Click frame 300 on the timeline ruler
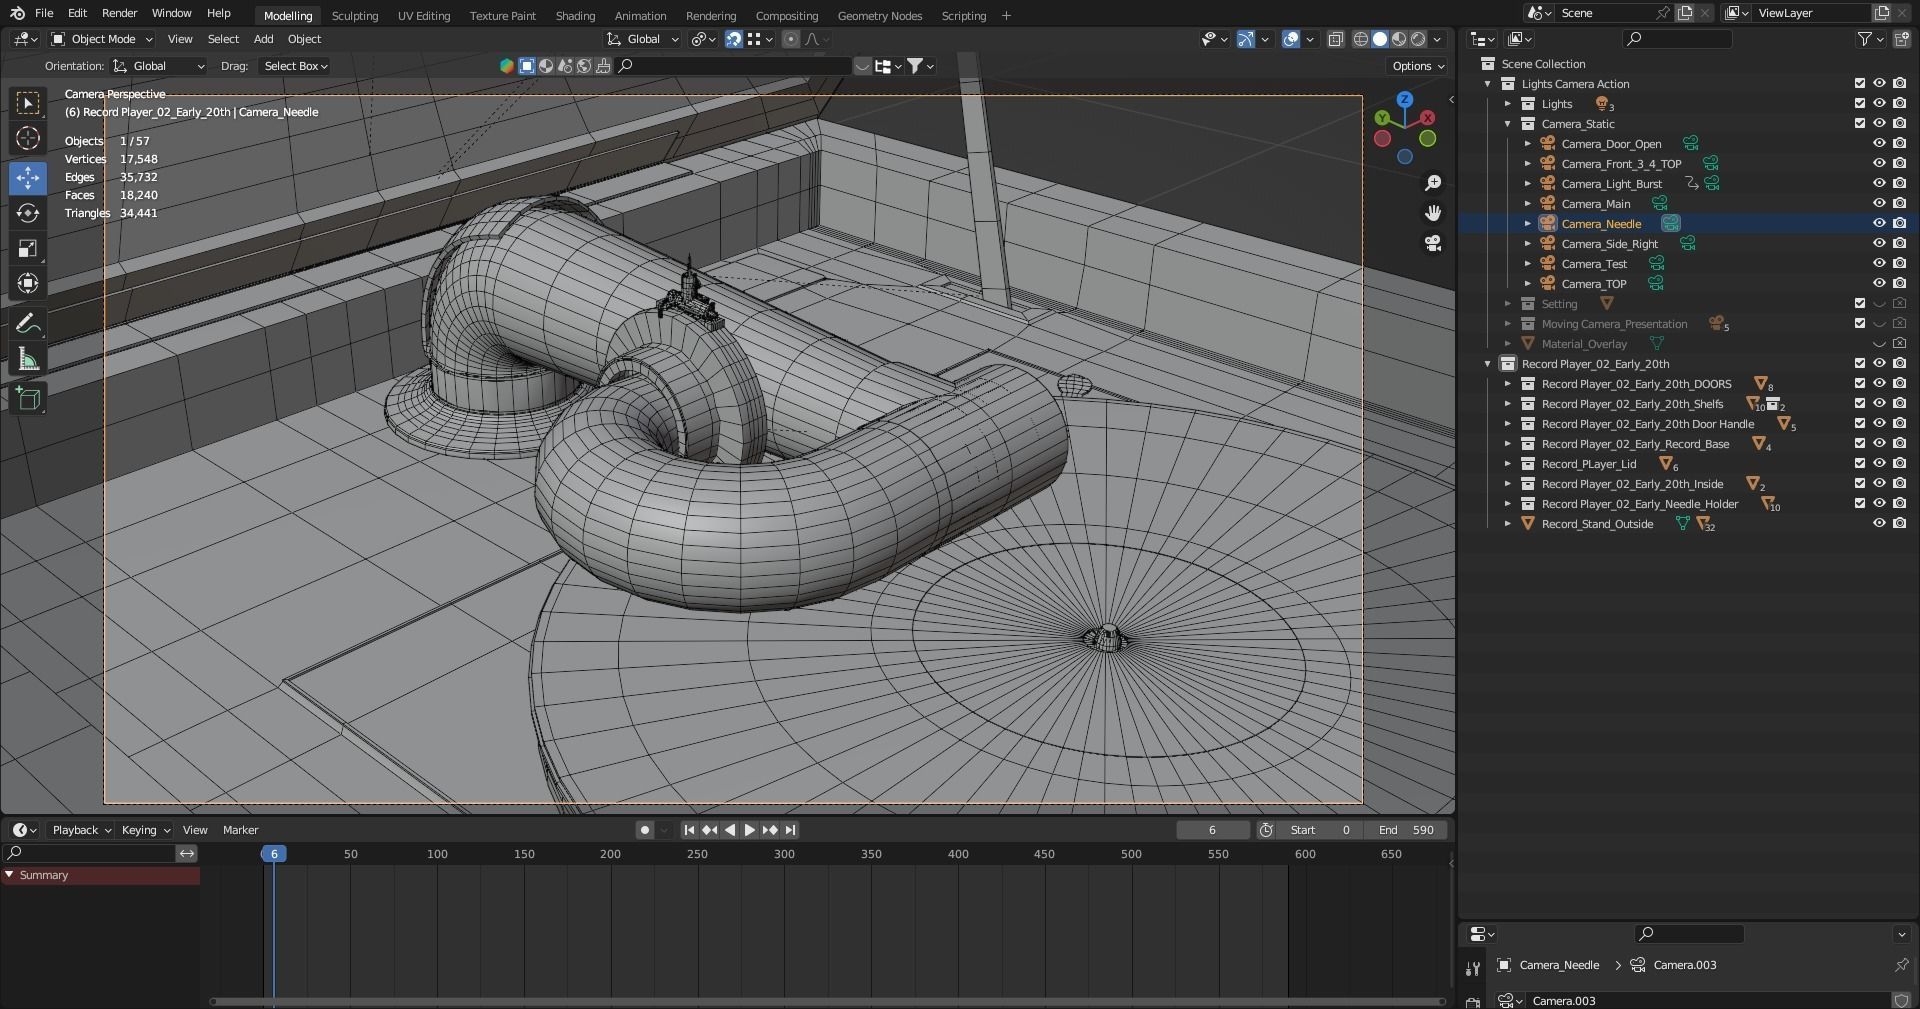This screenshot has width=1920, height=1009. [784, 854]
